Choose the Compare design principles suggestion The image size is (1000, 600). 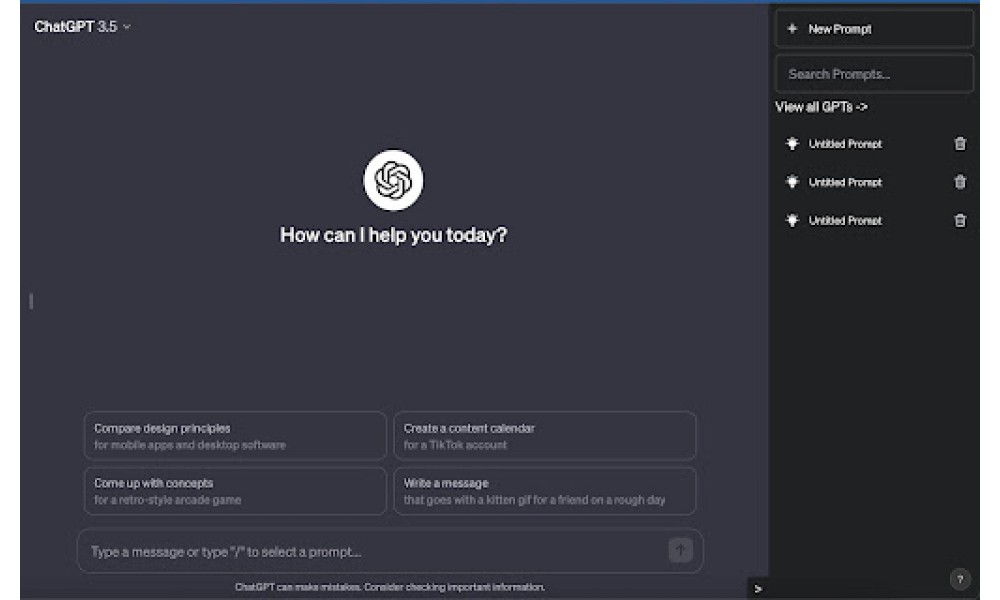tap(235, 436)
